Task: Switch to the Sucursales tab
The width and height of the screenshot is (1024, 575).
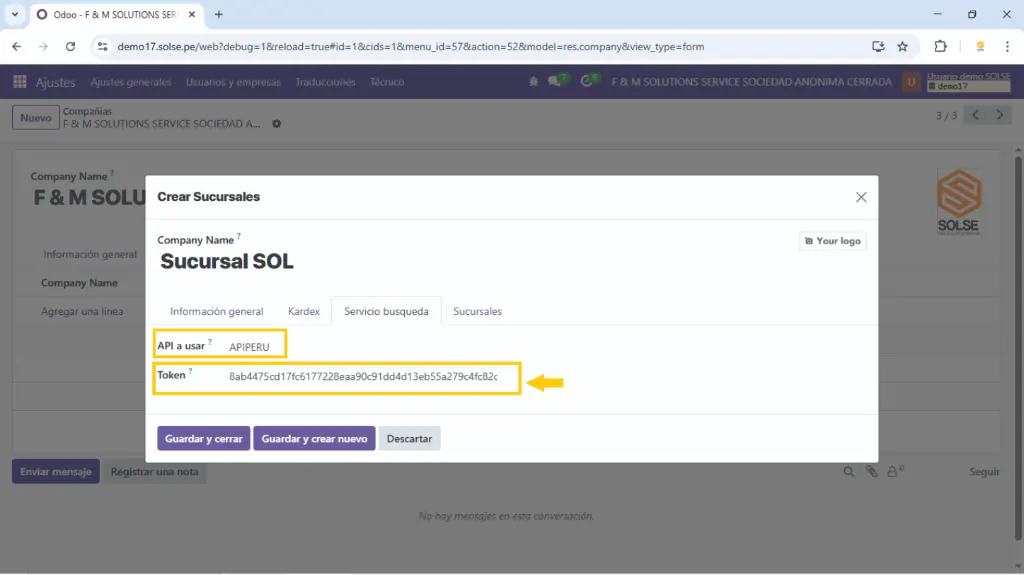Action: point(477,311)
